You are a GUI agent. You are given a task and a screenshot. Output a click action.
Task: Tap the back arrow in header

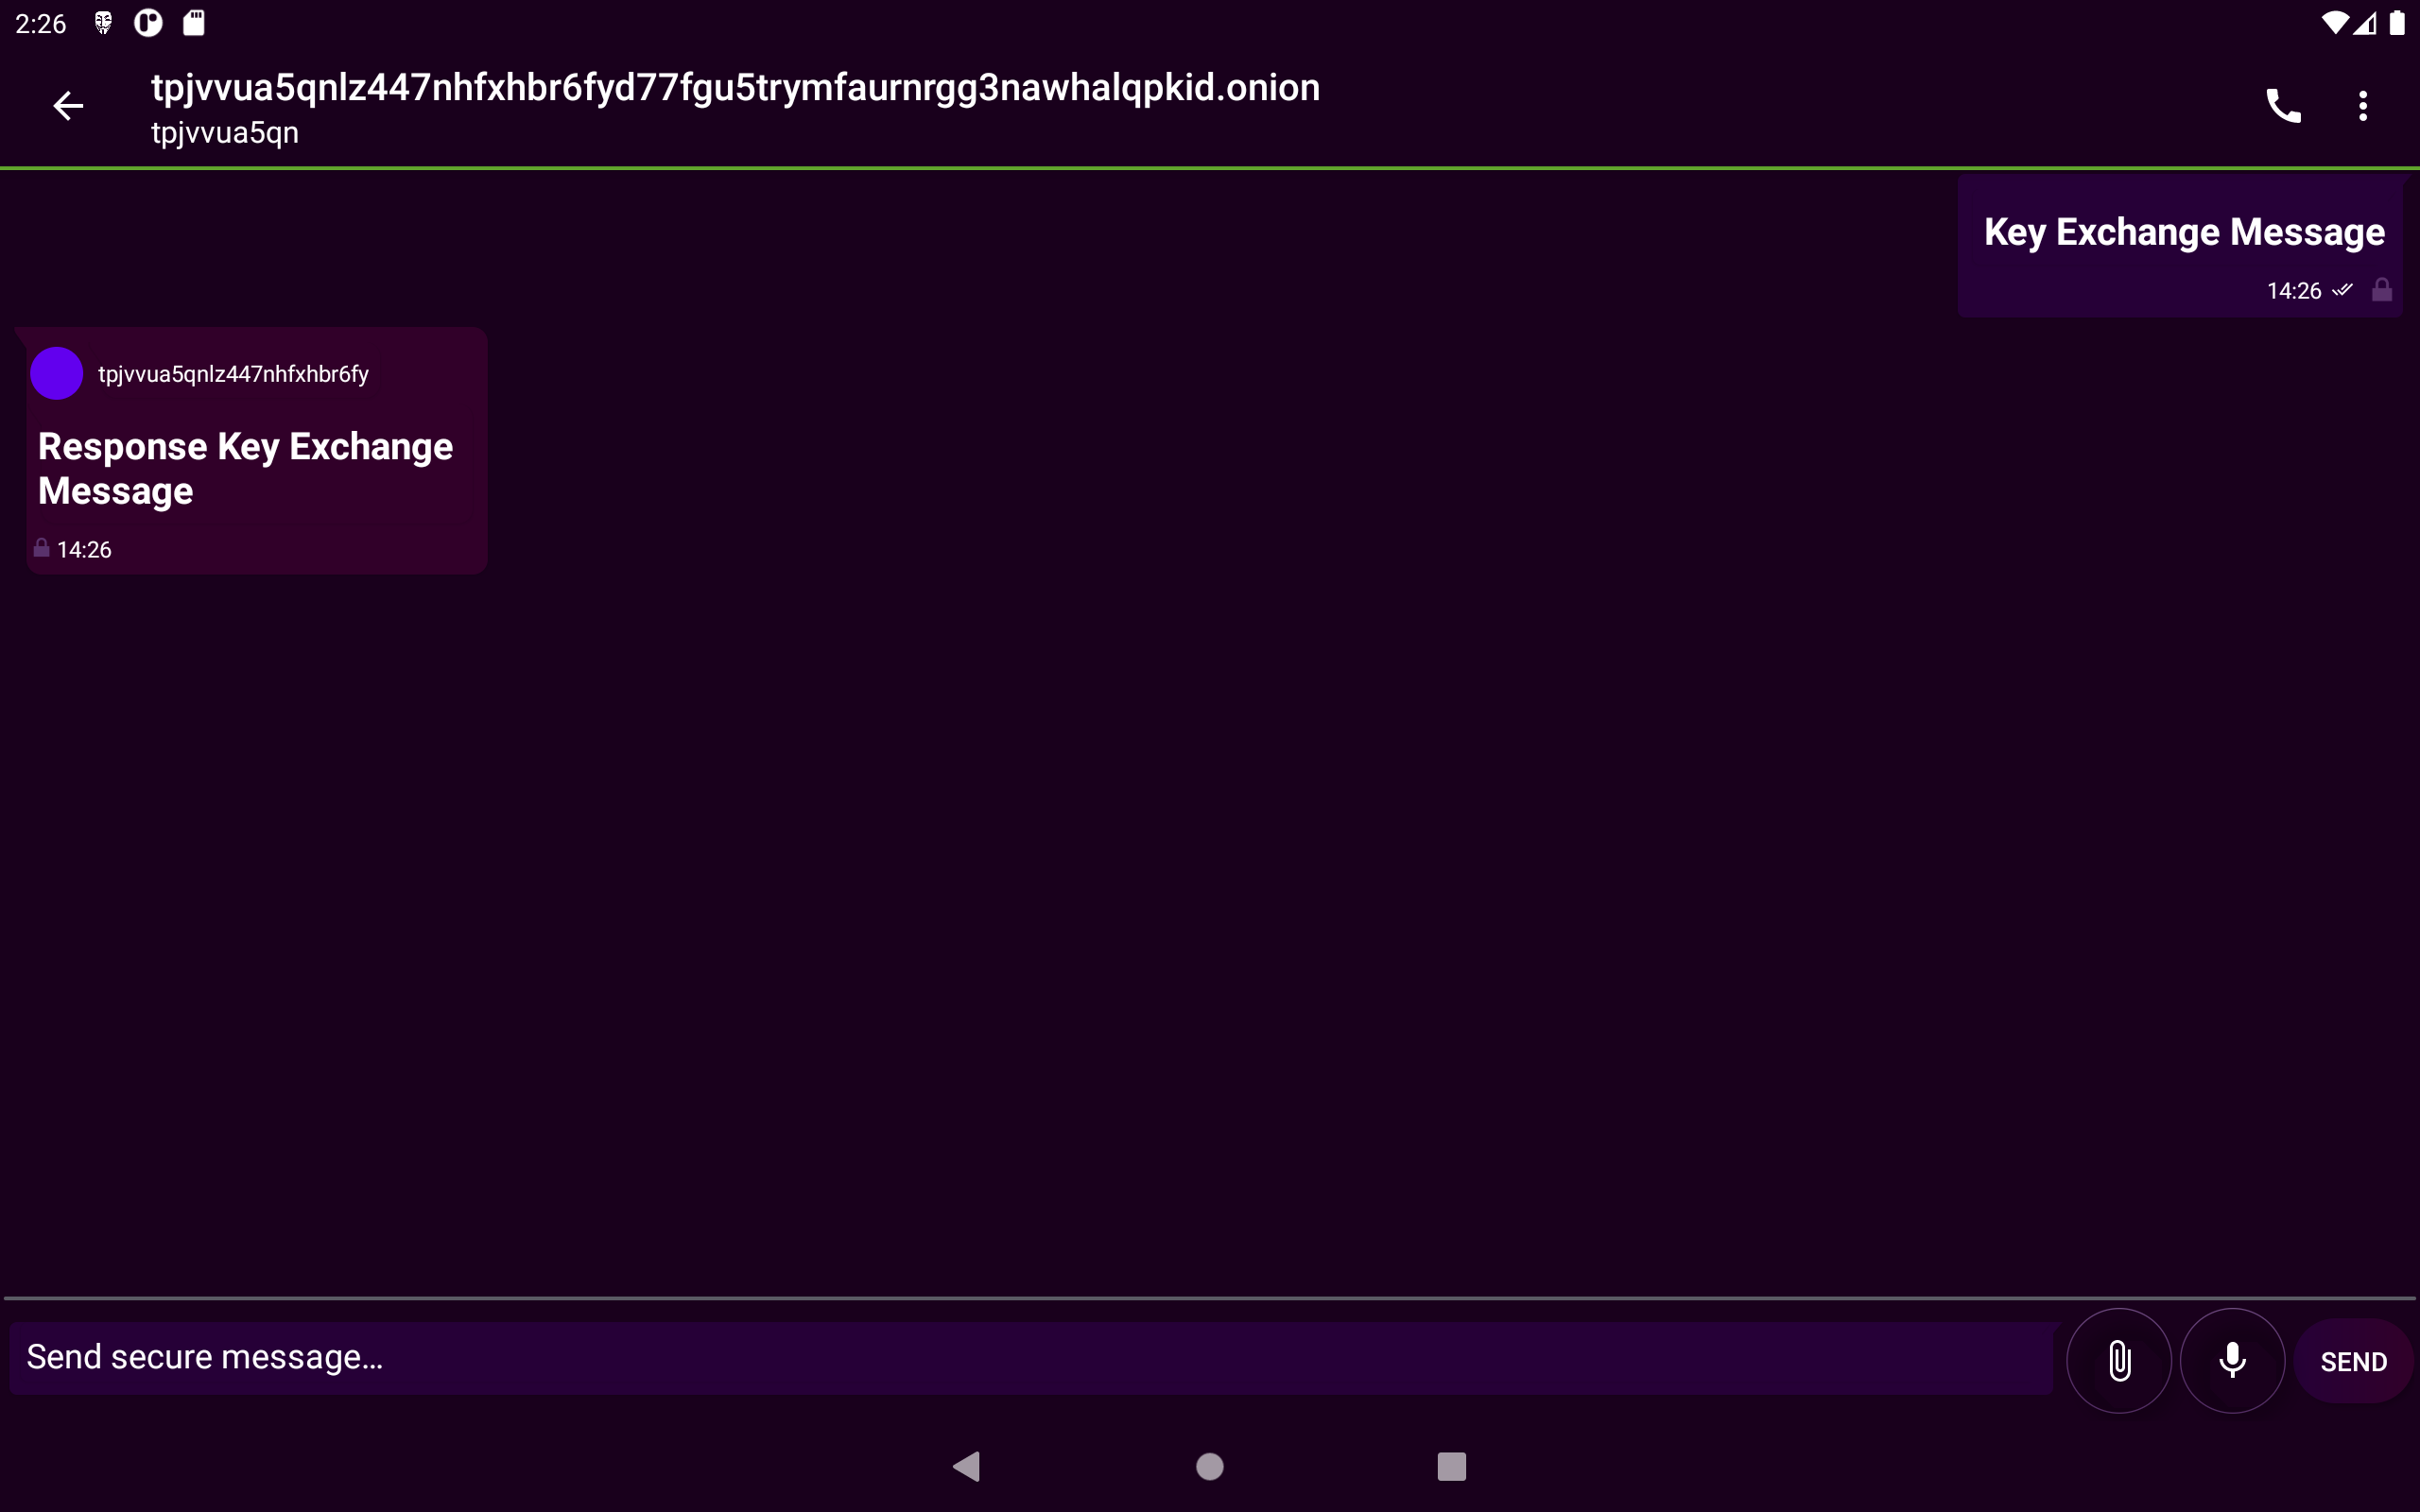(x=68, y=105)
